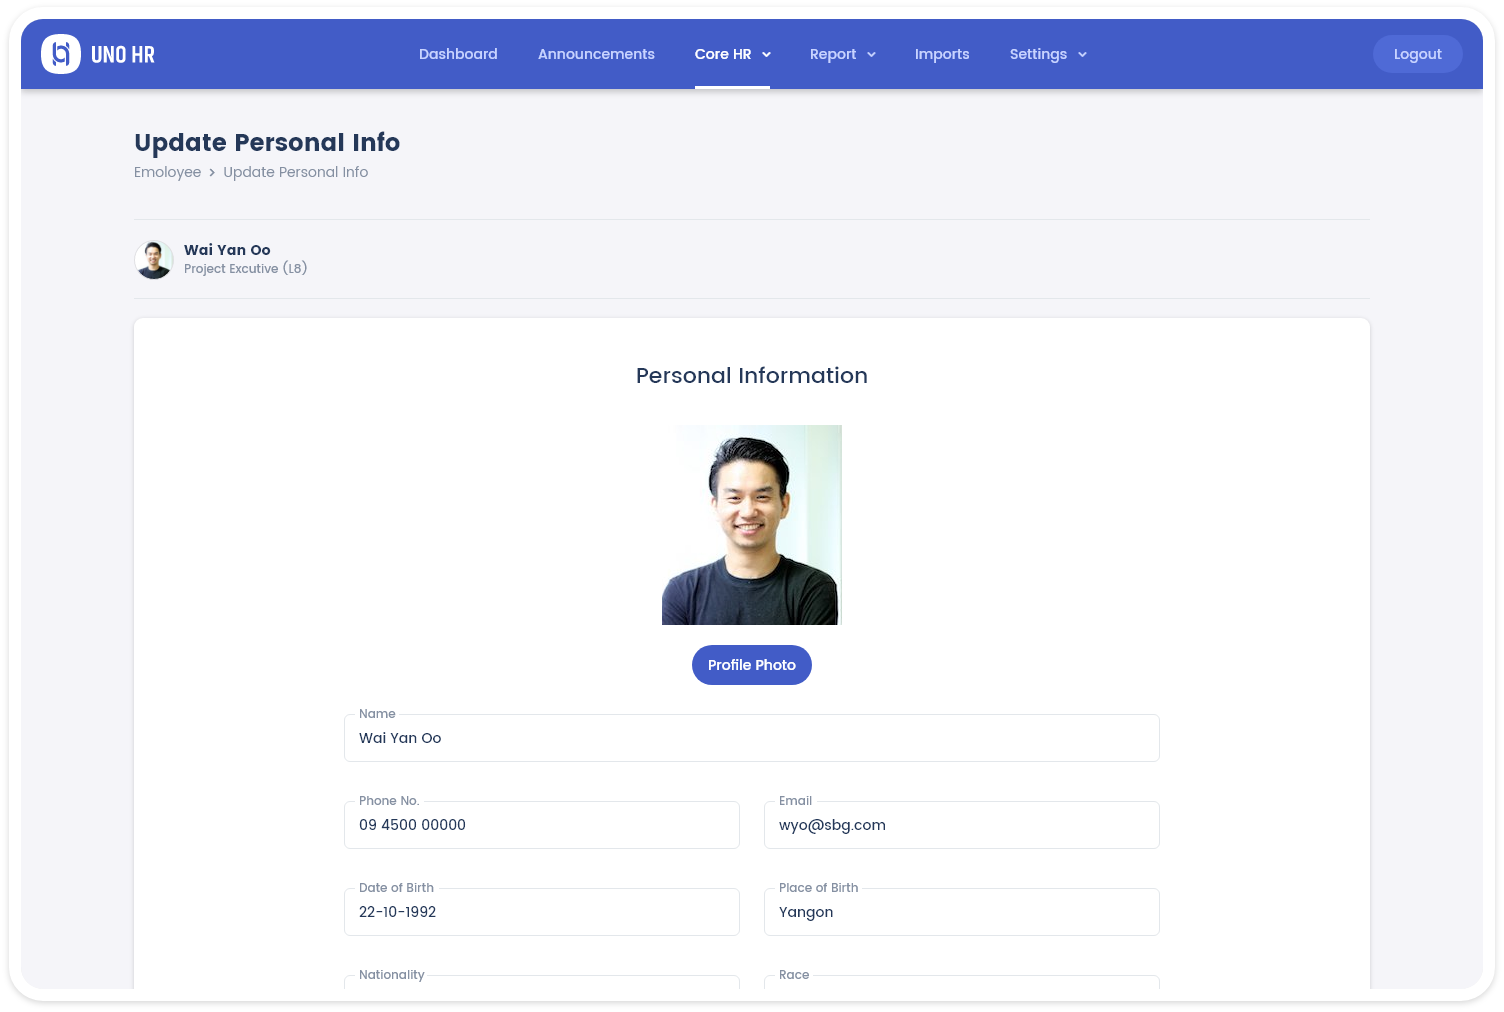Edit the Place of Birth field
The height and width of the screenshot is (1012, 1504).
pyautogui.click(x=961, y=913)
